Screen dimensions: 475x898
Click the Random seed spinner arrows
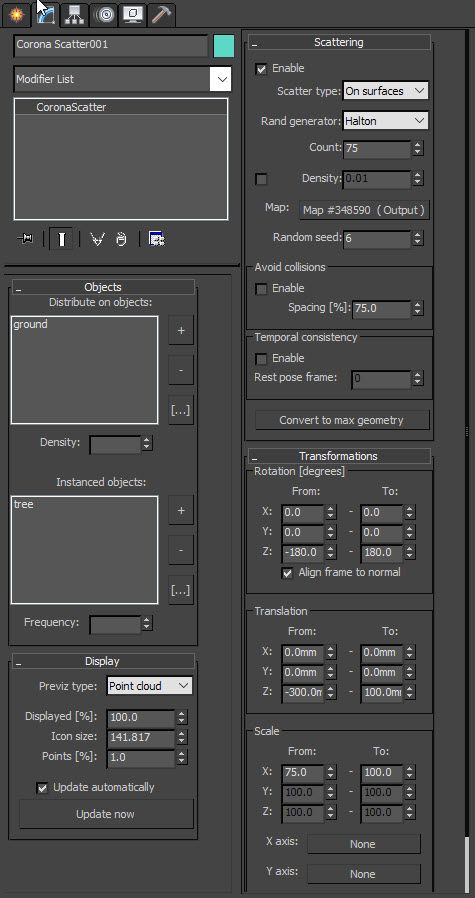click(418, 238)
